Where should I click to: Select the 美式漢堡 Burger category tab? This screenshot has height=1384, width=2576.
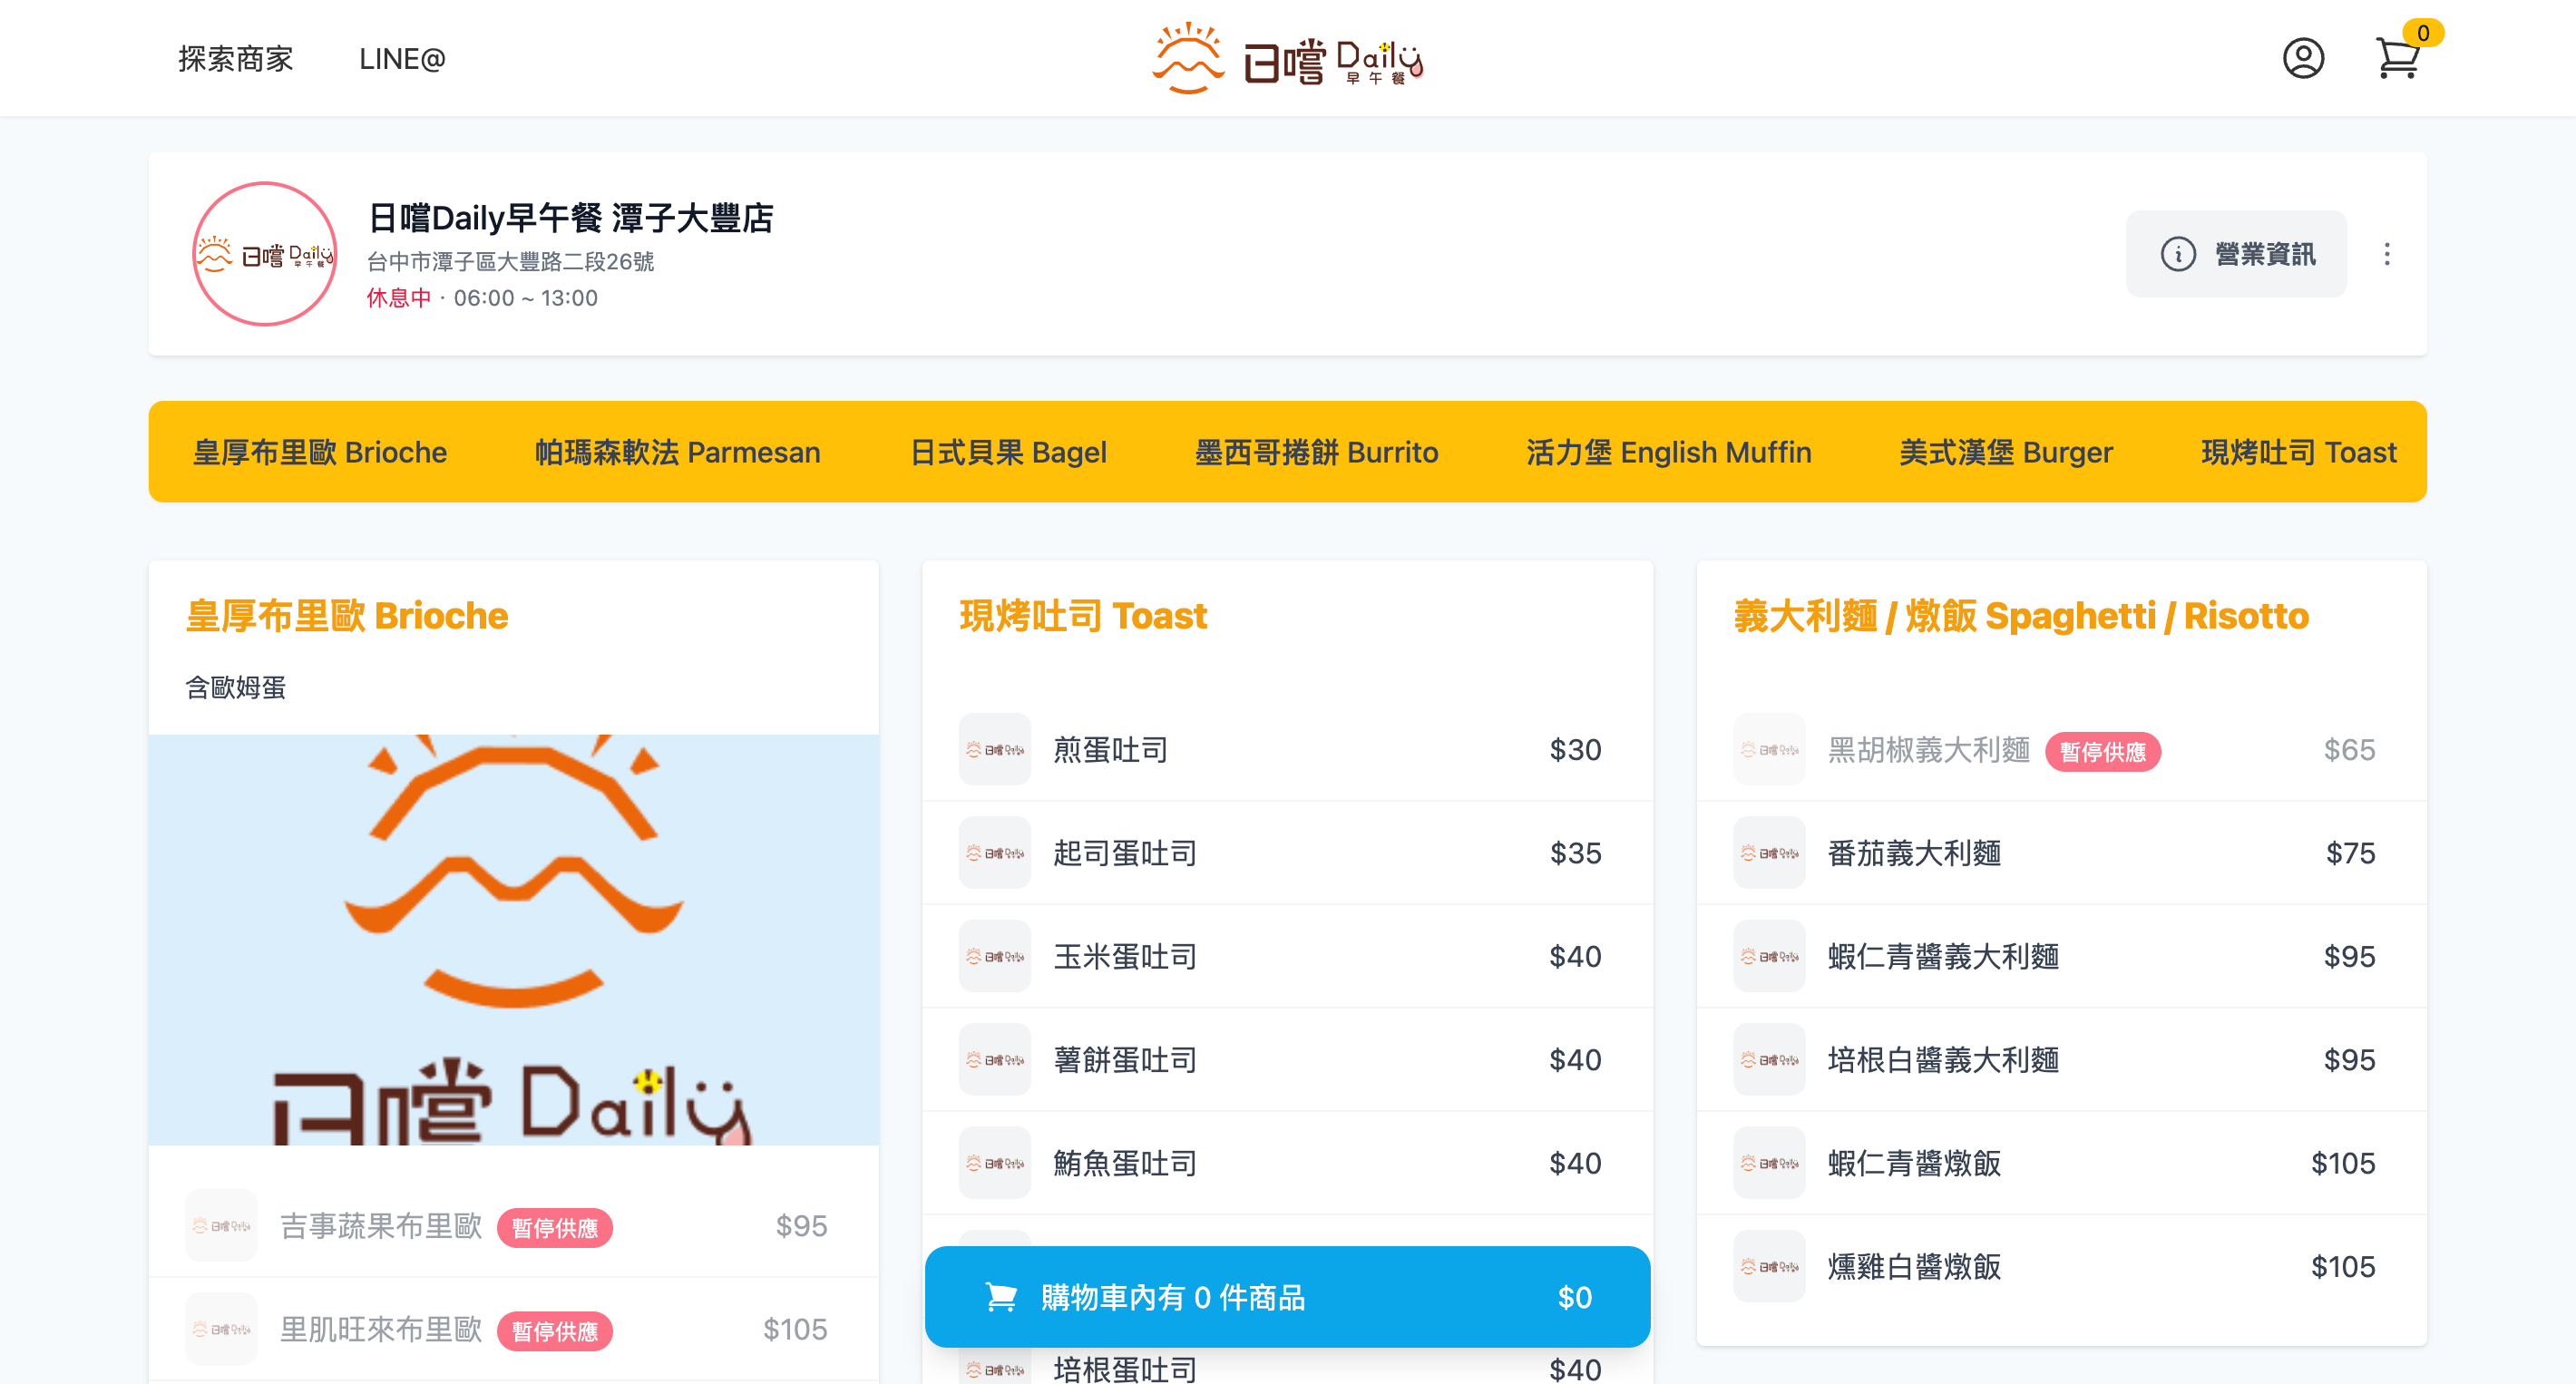click(2005, 452)
